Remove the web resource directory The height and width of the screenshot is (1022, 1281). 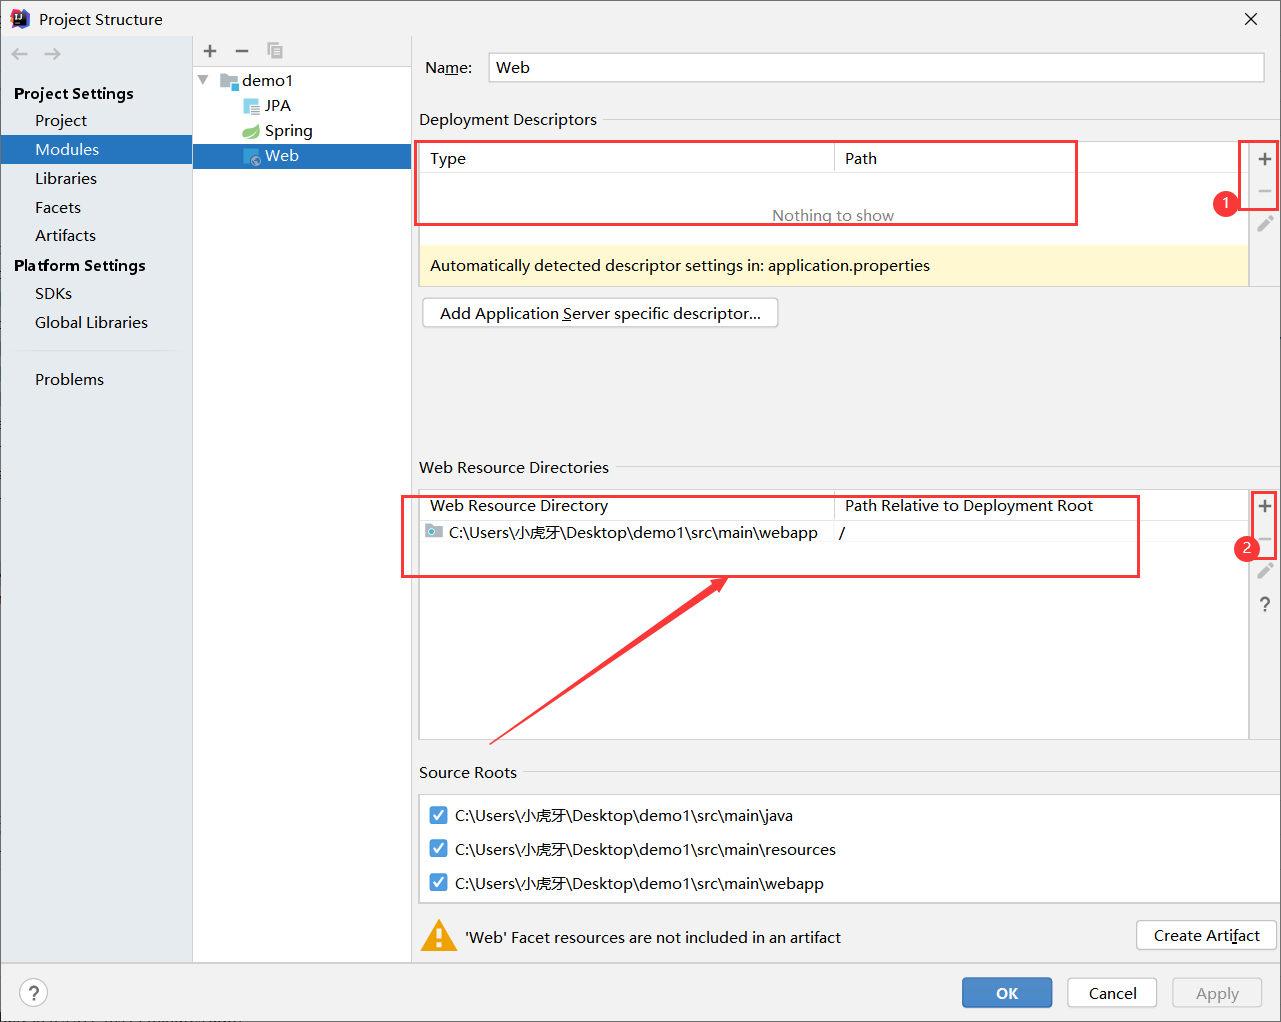tap(1265, 539)
